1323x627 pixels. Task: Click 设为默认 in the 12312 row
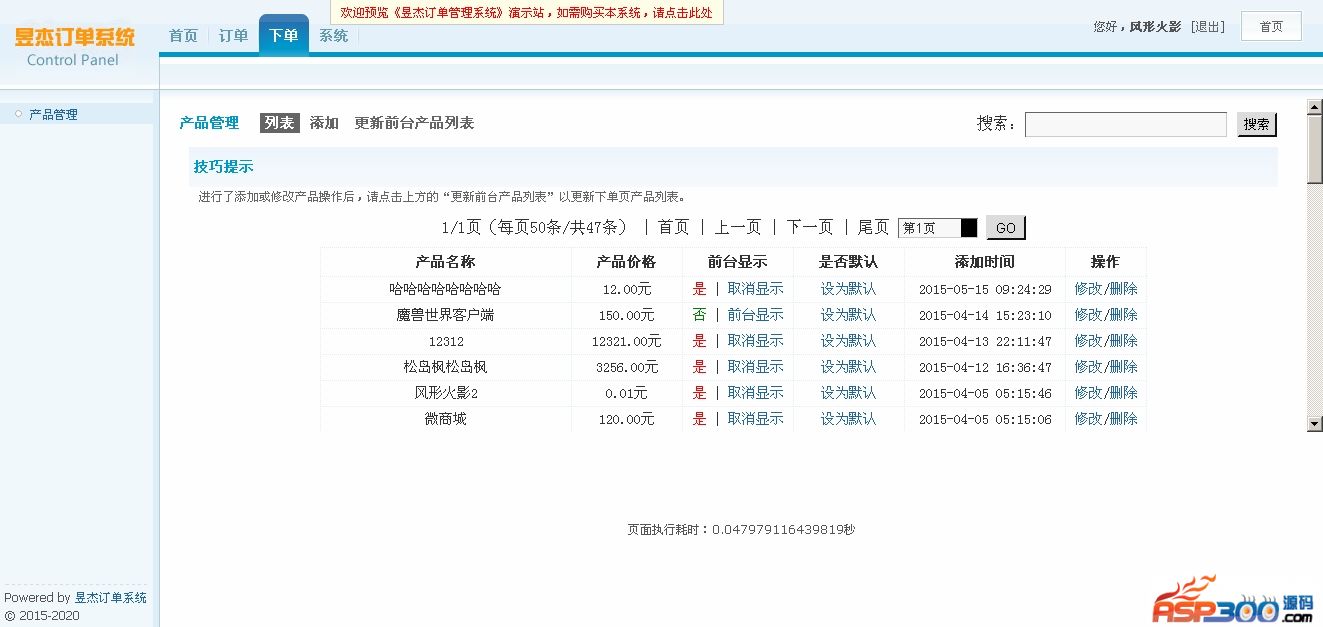pyautogui.click(x=848, y=341)
